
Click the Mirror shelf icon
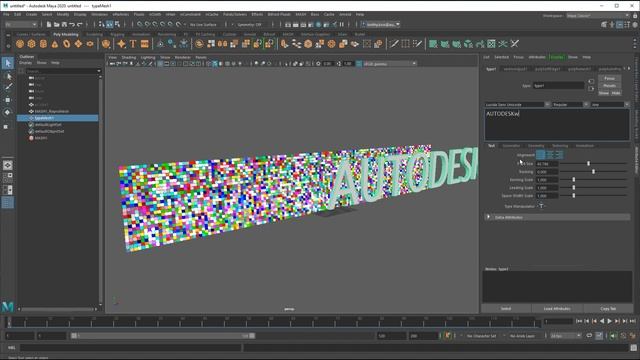[222, 44]
